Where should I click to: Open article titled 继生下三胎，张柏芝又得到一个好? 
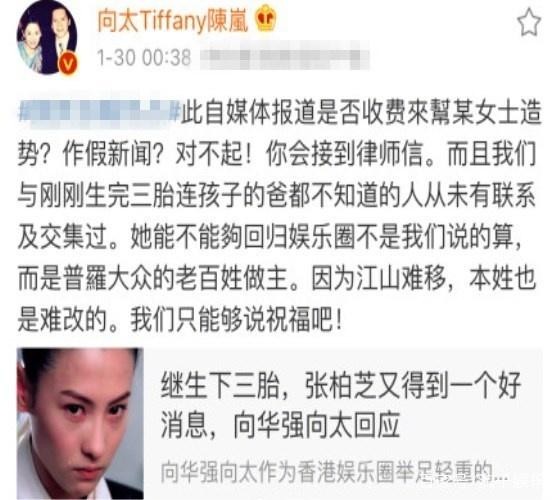340,385
